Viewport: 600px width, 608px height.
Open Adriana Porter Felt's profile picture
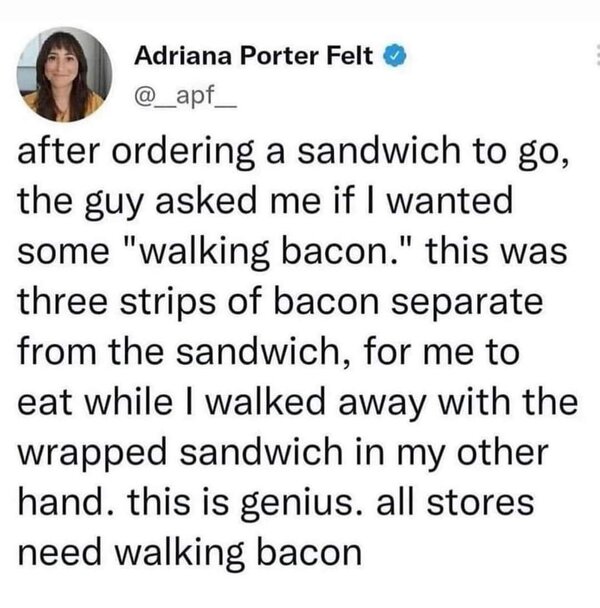tap(64, 74)
